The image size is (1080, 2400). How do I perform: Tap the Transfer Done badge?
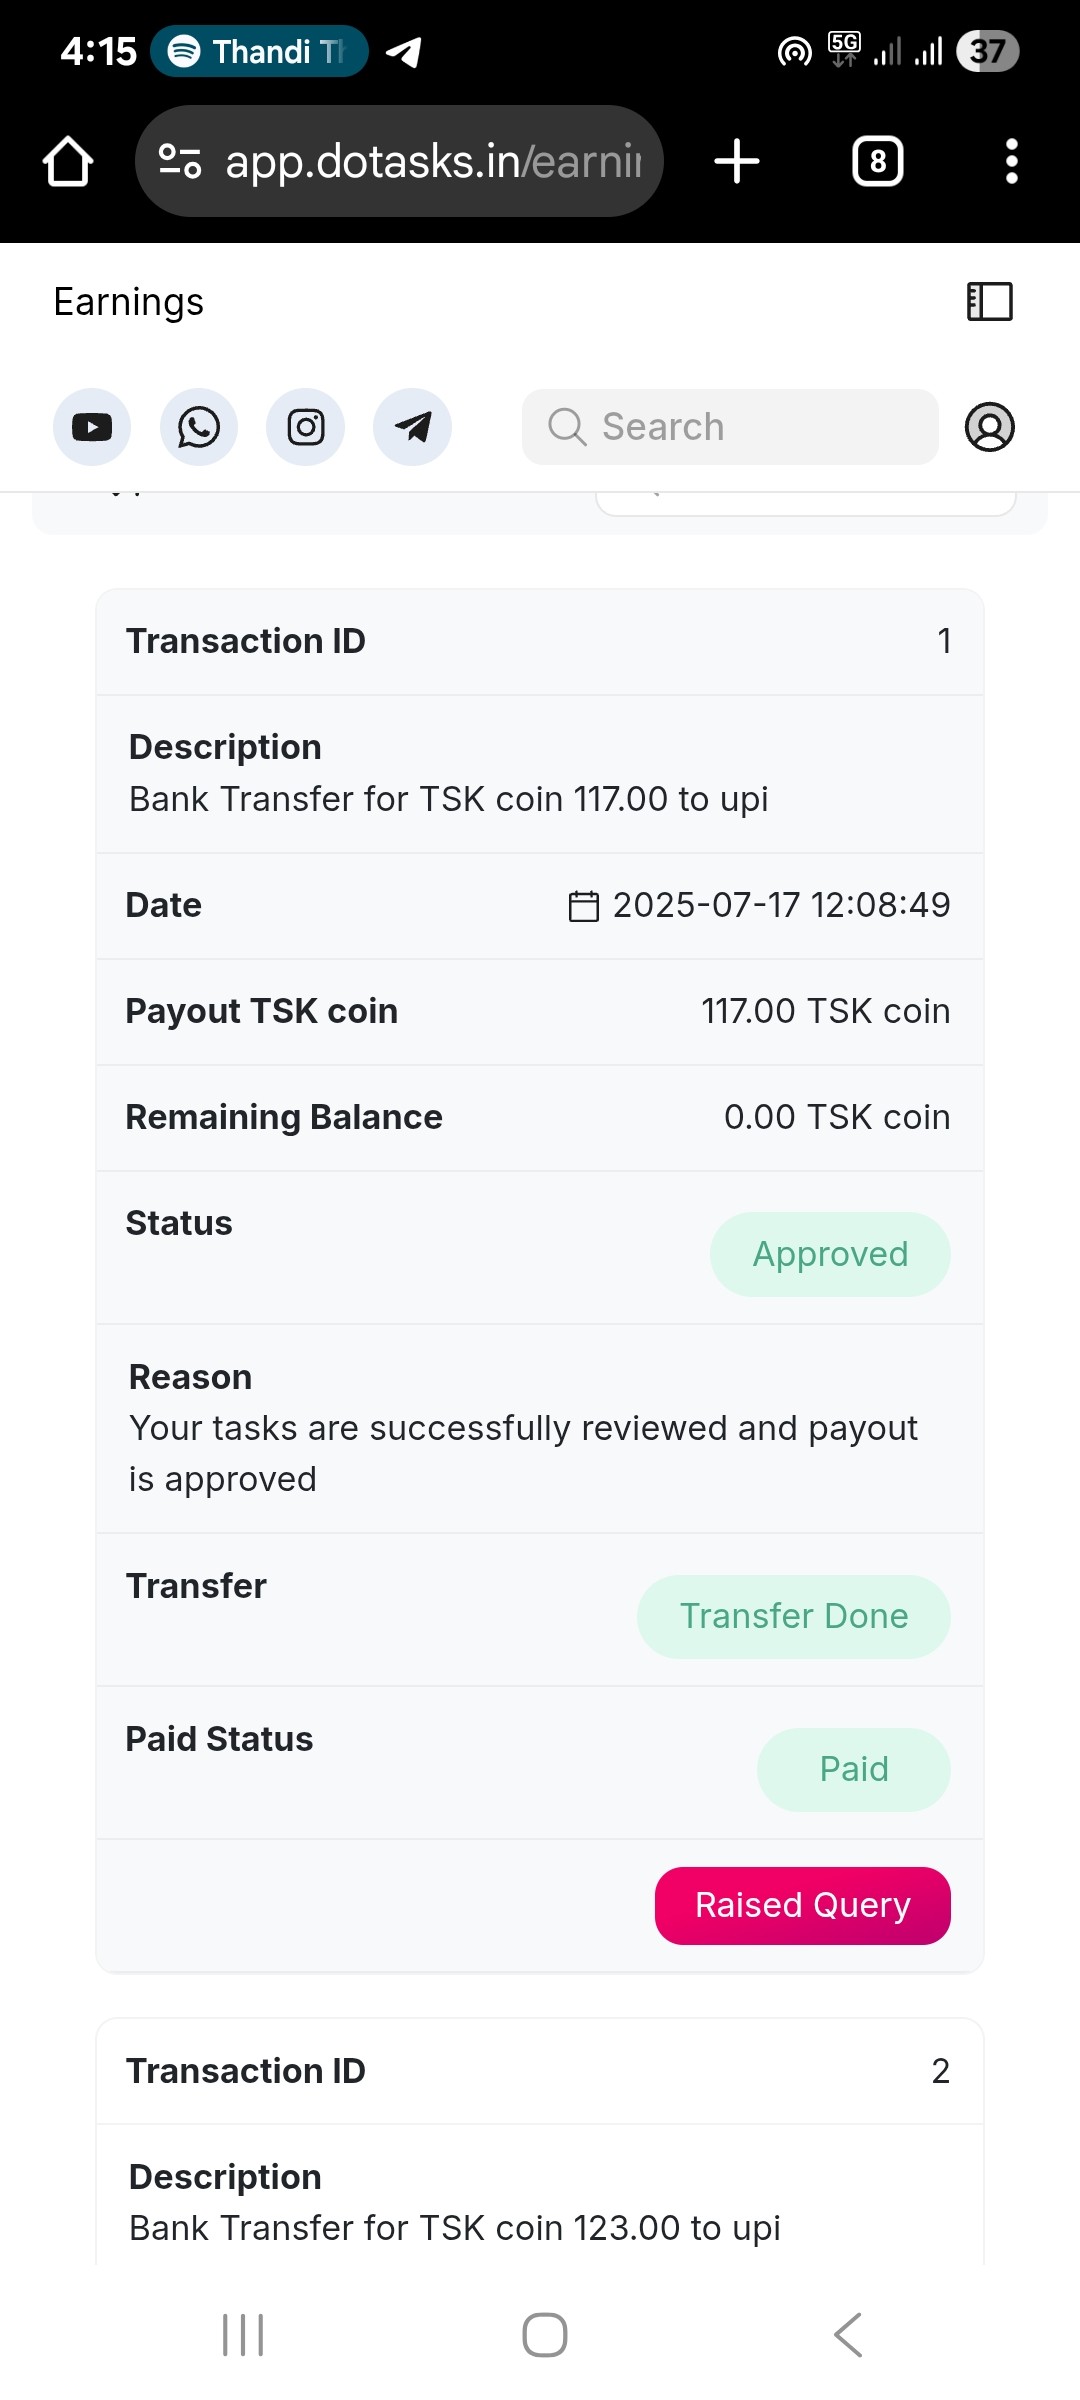[x=794, y=1616]
